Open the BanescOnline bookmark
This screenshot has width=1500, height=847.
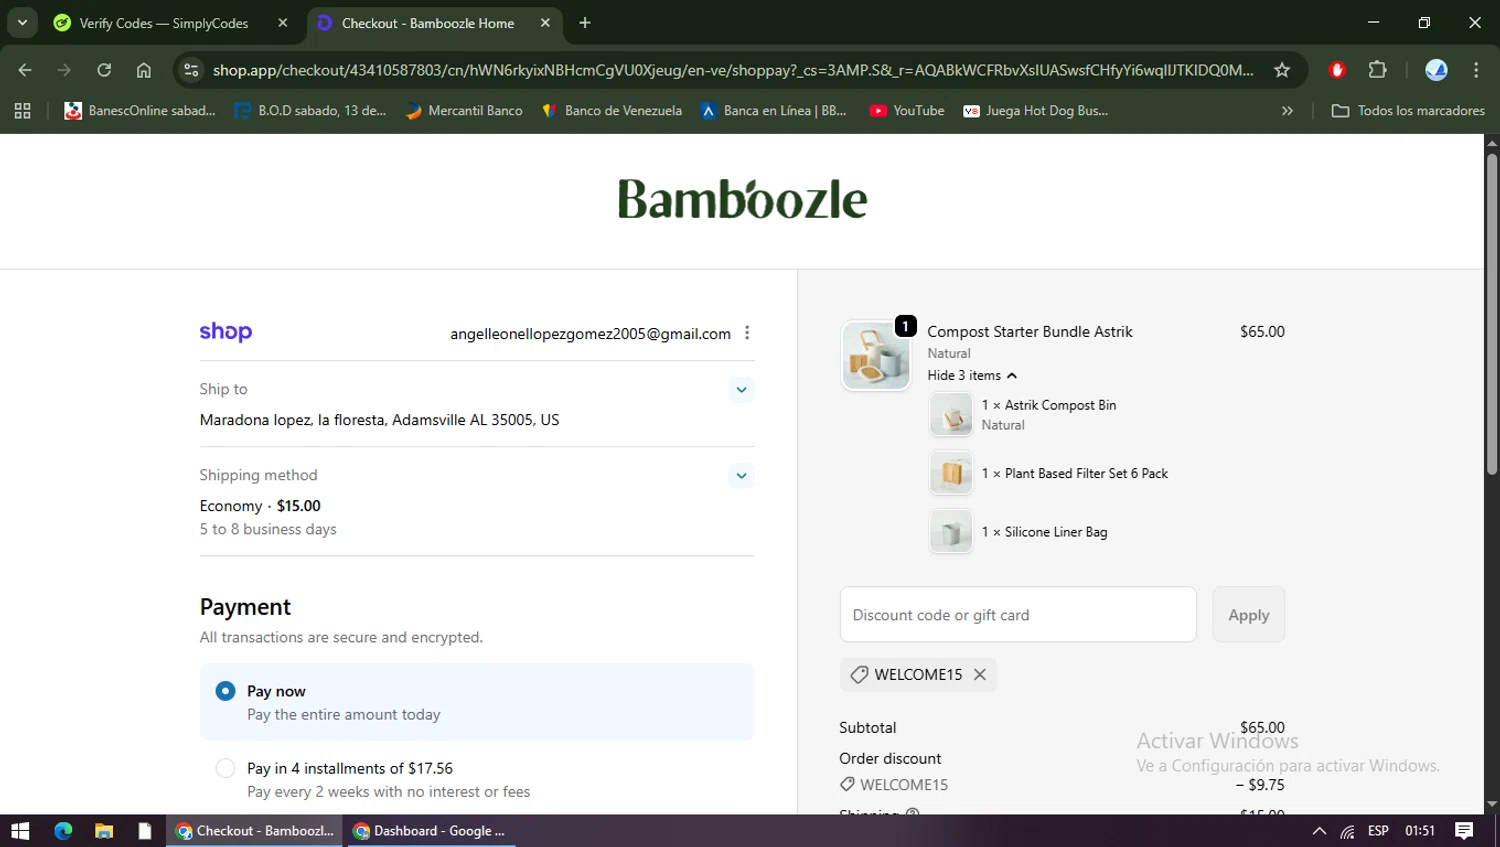click(139, 111)
